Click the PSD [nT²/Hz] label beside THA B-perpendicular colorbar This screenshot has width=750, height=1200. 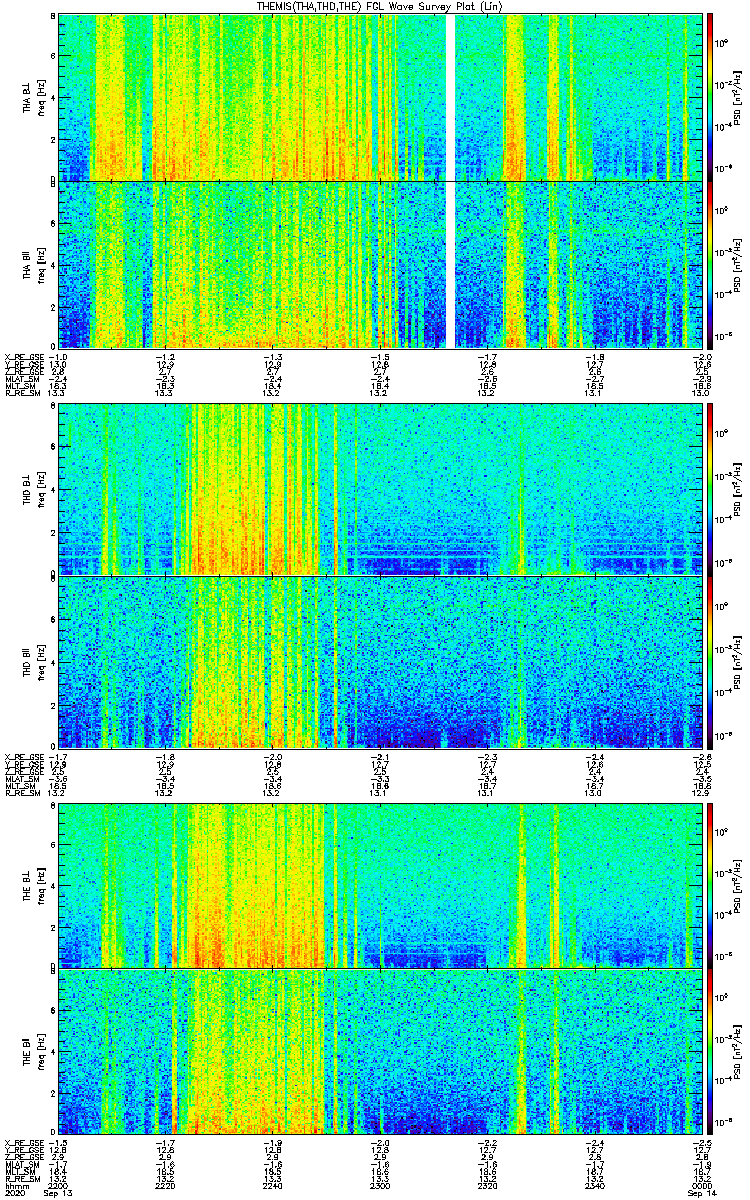click(x=737, y=96)
